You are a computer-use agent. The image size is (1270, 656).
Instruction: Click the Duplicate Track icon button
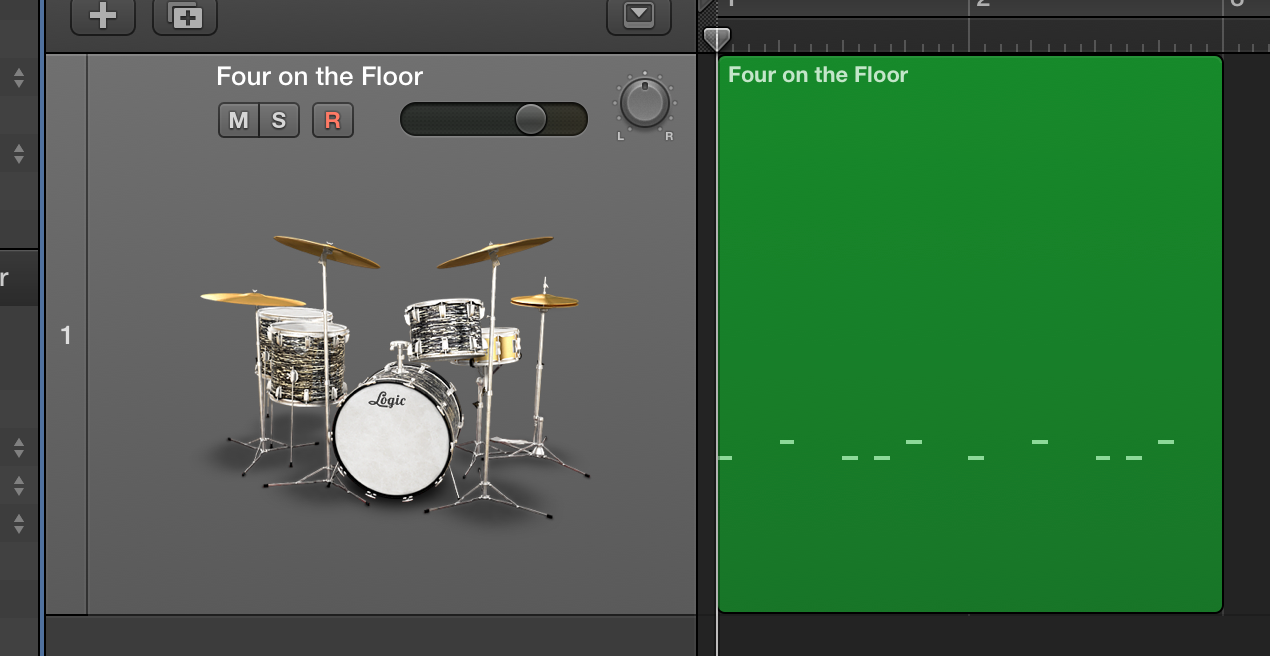(185, 16)
